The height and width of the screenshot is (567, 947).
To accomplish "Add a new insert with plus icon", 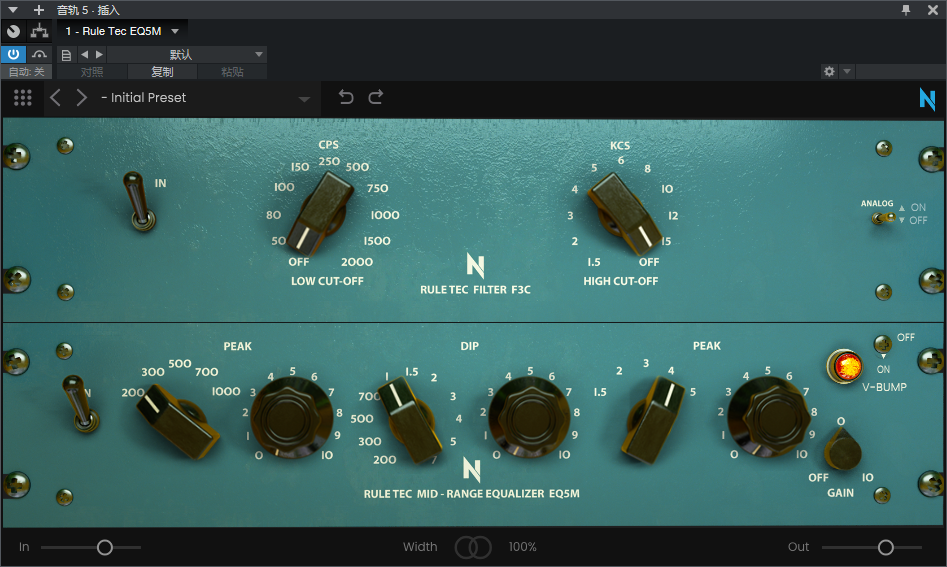I will tap(39, 10).
